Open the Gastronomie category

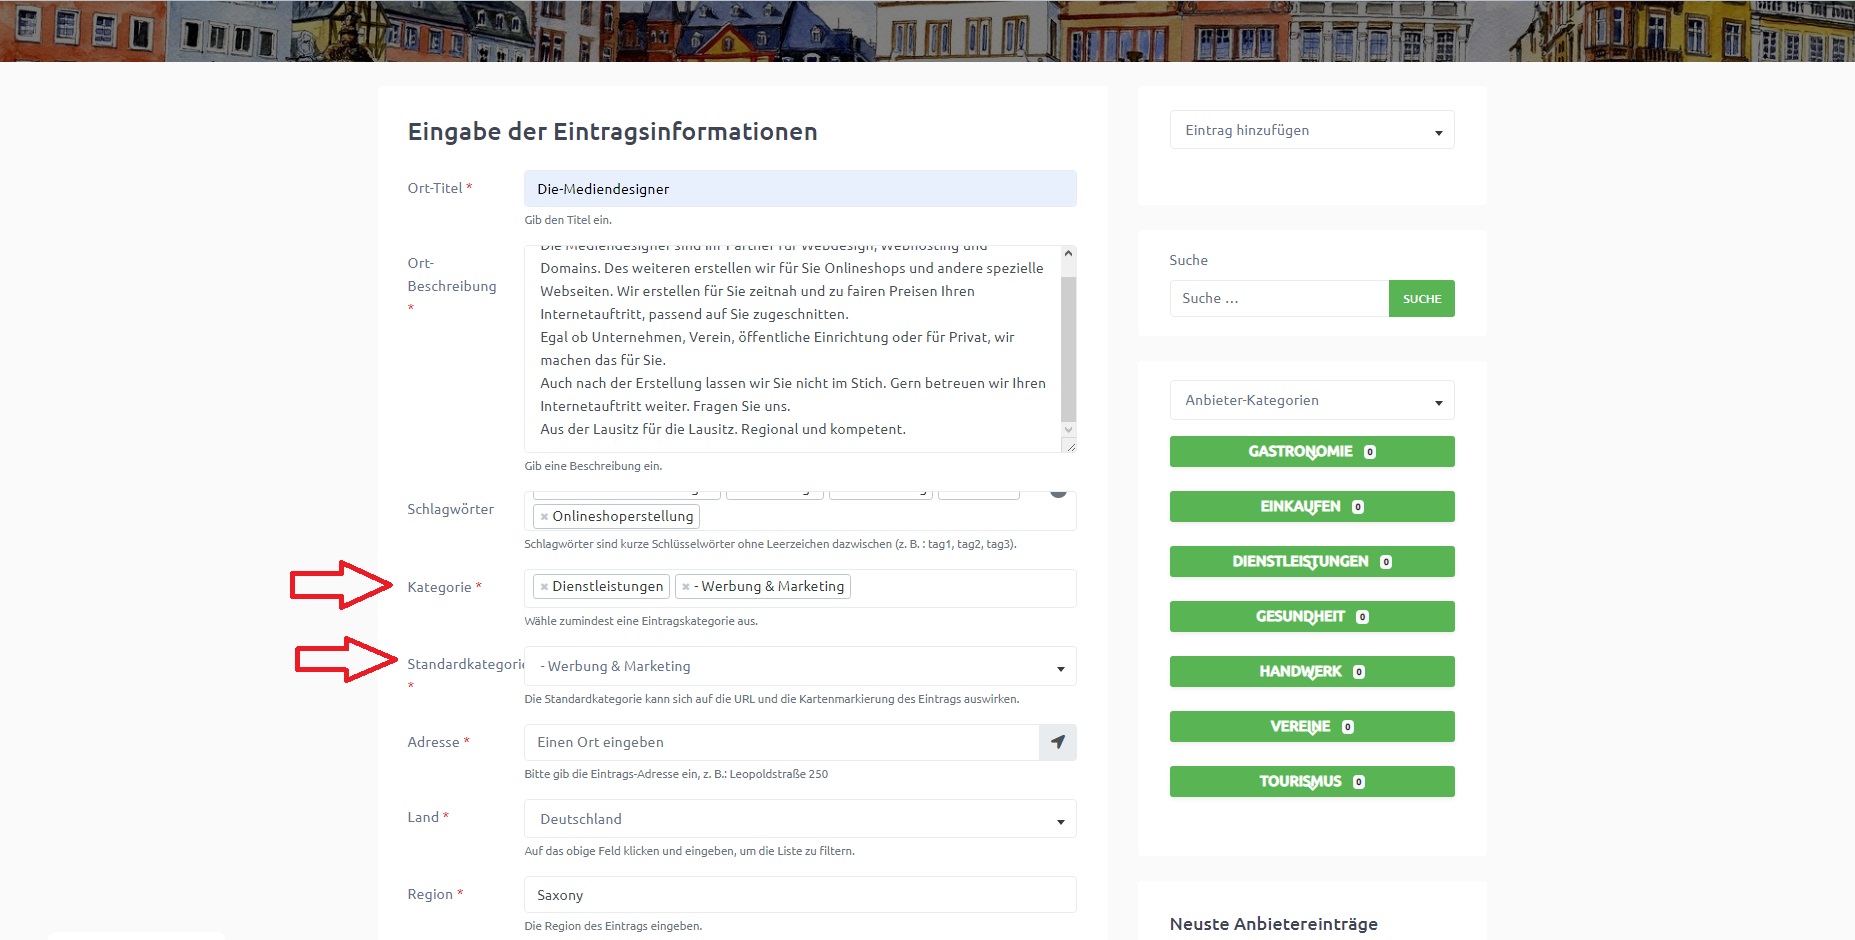[1311, 452]
